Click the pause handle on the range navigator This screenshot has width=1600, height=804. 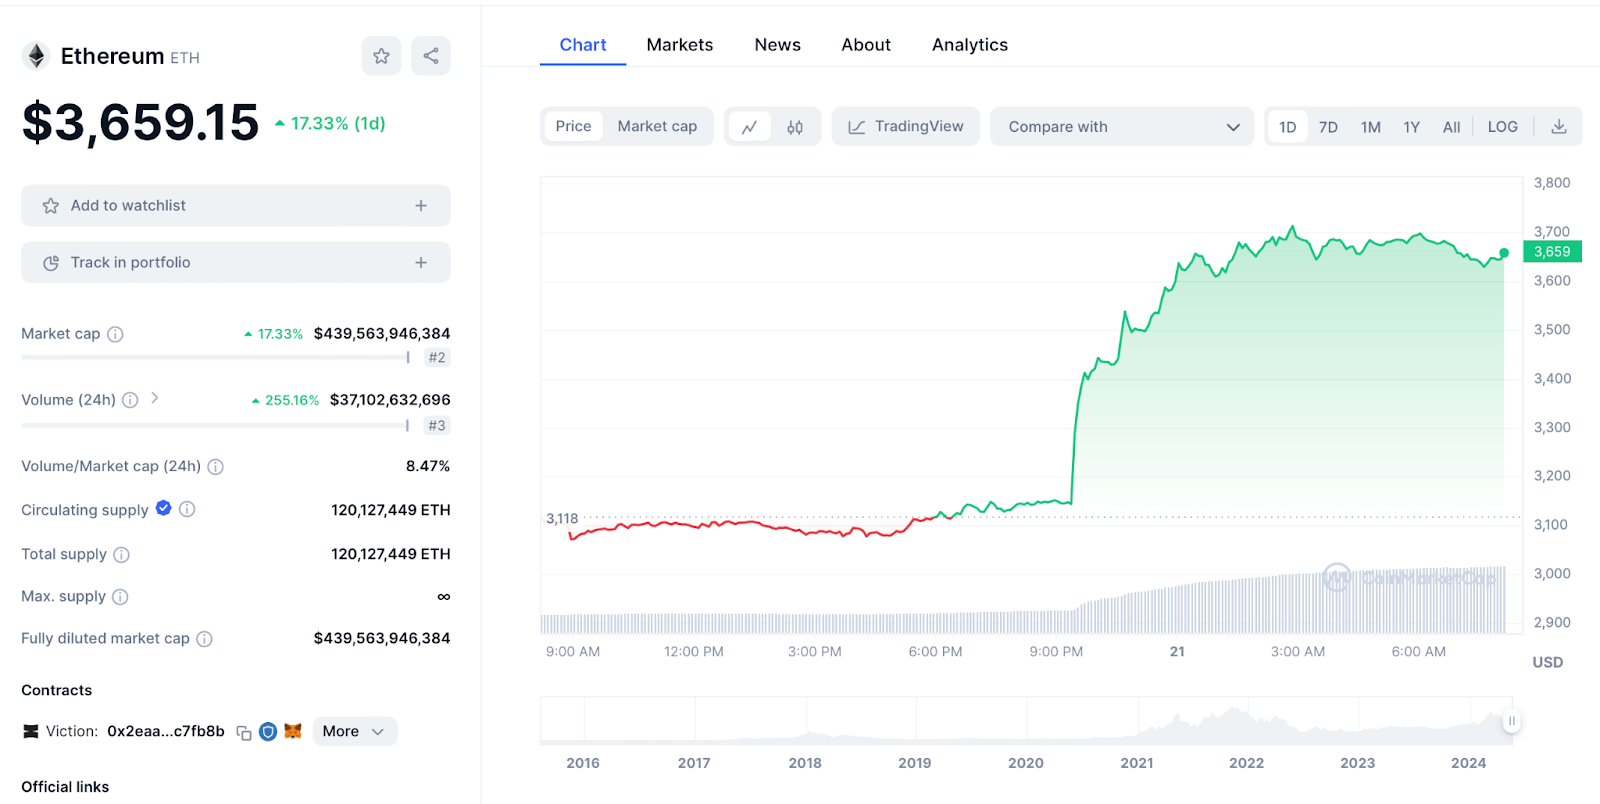(1511, 721)
